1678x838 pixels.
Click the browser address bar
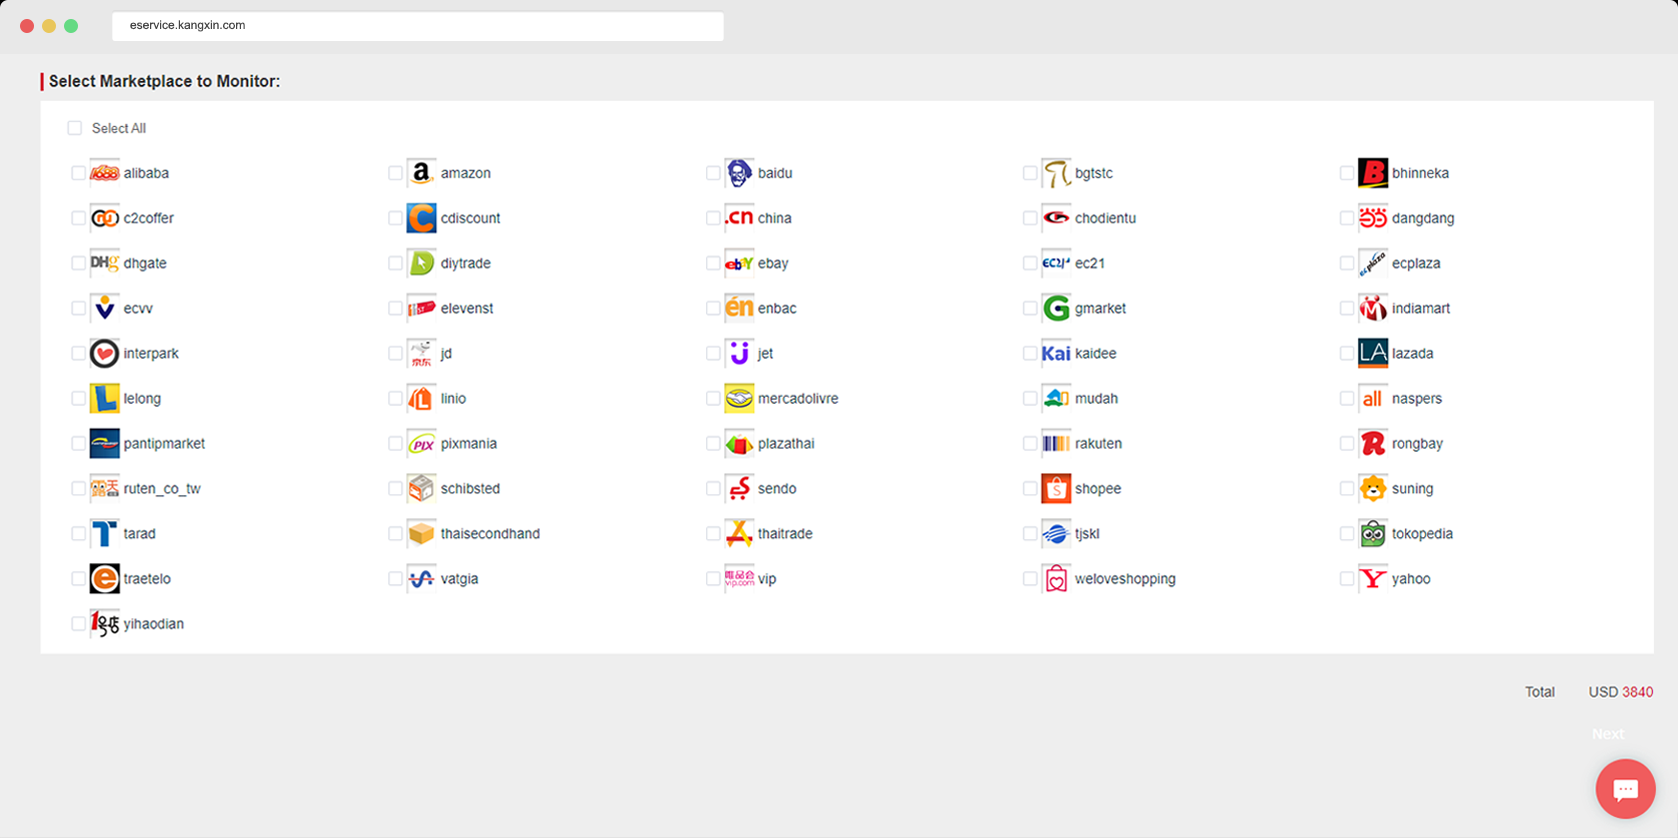pyautogui.click(x=418, y=26)
